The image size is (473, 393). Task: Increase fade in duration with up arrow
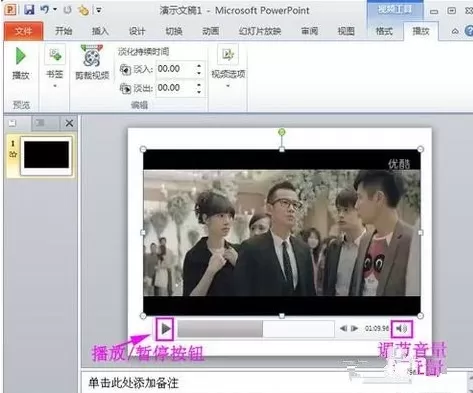coord(199,65)
